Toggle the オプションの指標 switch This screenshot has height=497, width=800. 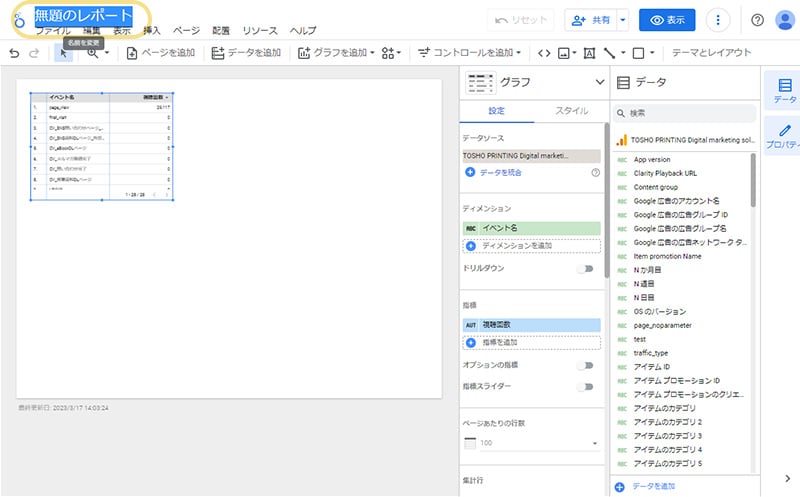(586, 365)
